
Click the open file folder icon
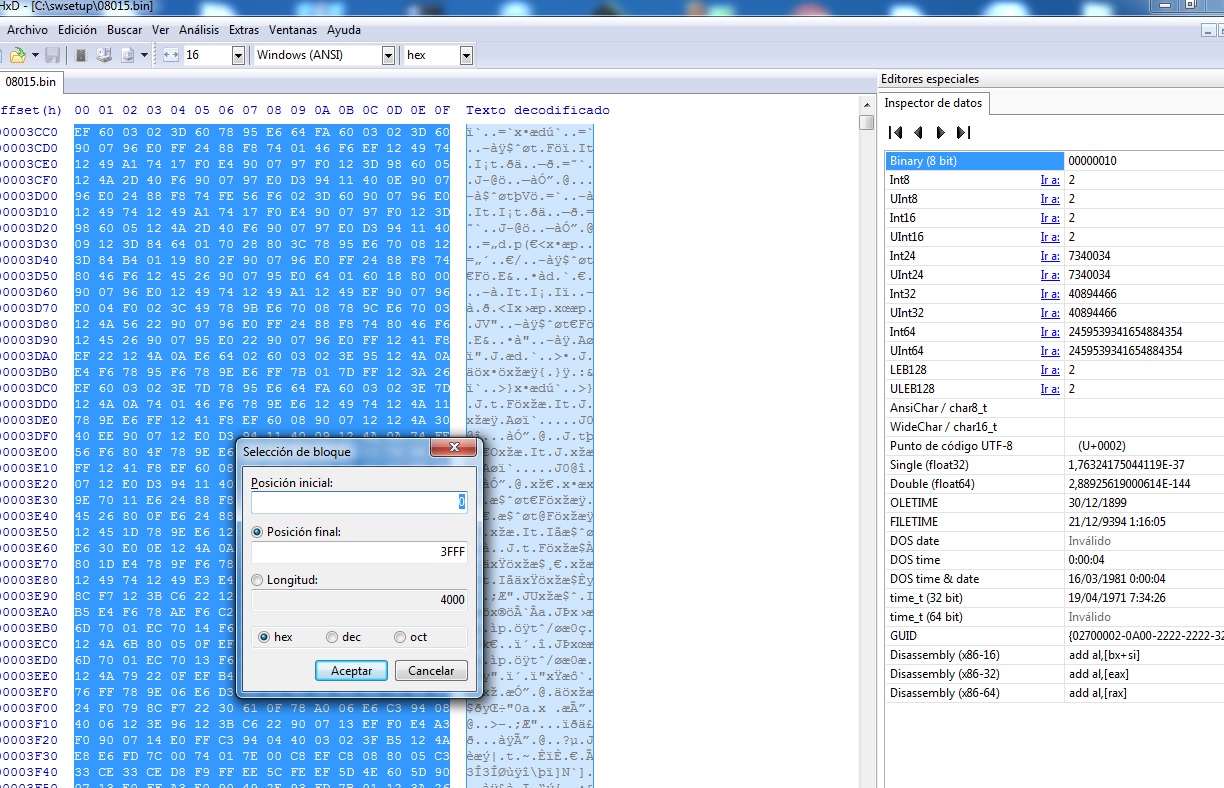click(x=18, y=55)
